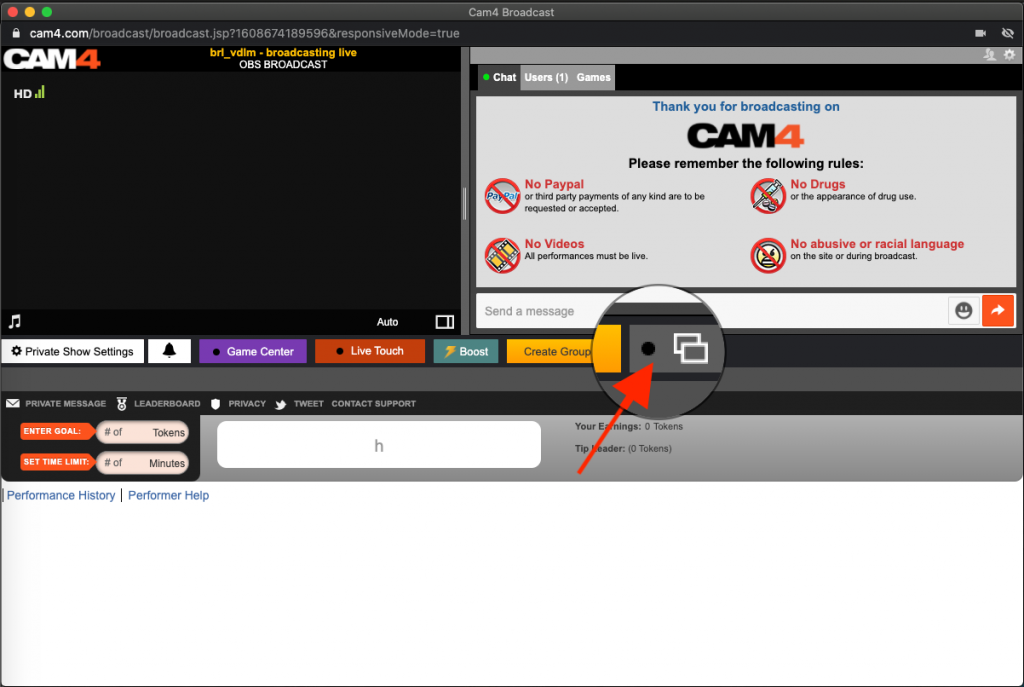This screenshot has height=687, width=1024.
Task: Click the camera icon in address bar
Action: click(981, 33)
